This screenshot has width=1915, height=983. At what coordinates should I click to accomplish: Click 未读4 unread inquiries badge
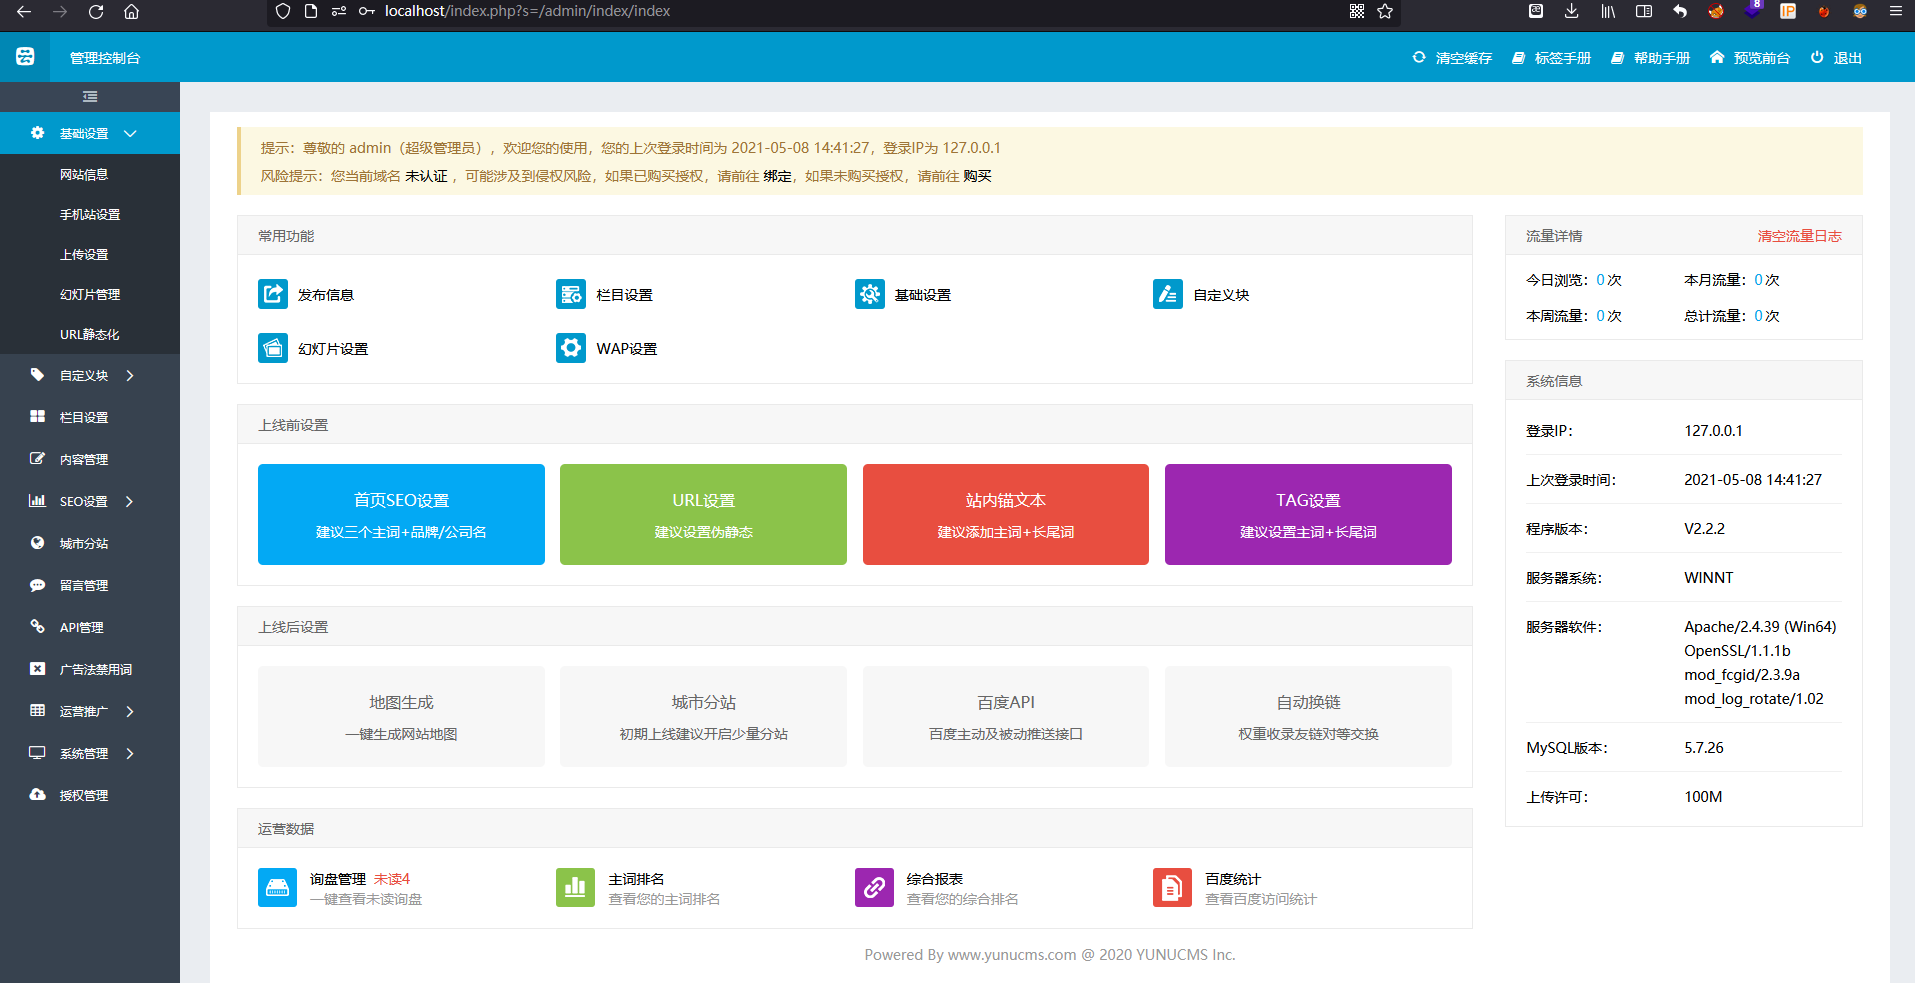point(392,879)
